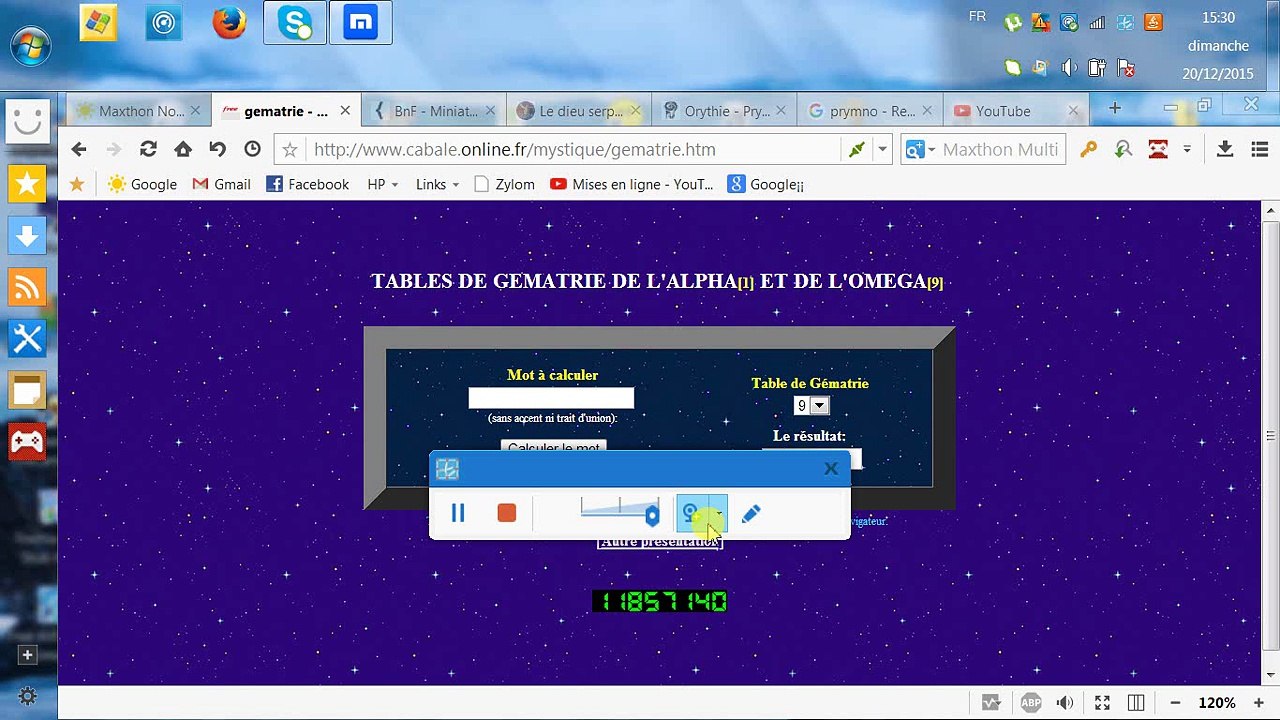Open the Mises en ligne - YouT... bookmark
This screenshot has width=1280, height=720.
point(631,184)
